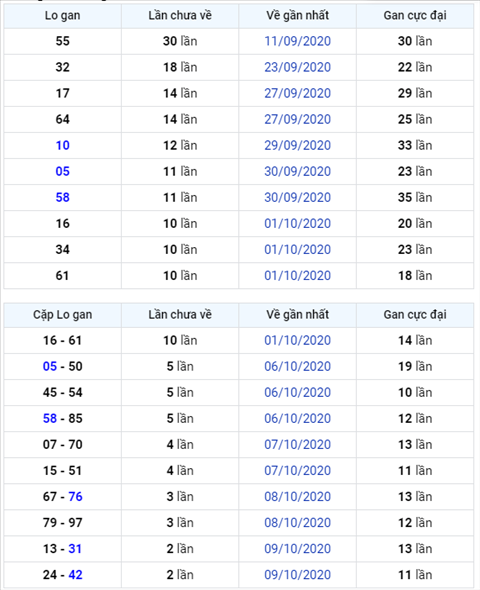This screenshot has height=590, width=480.
Task: Open date 08/10/2020 for pair 79 - 97
Action: click(297, 523)
